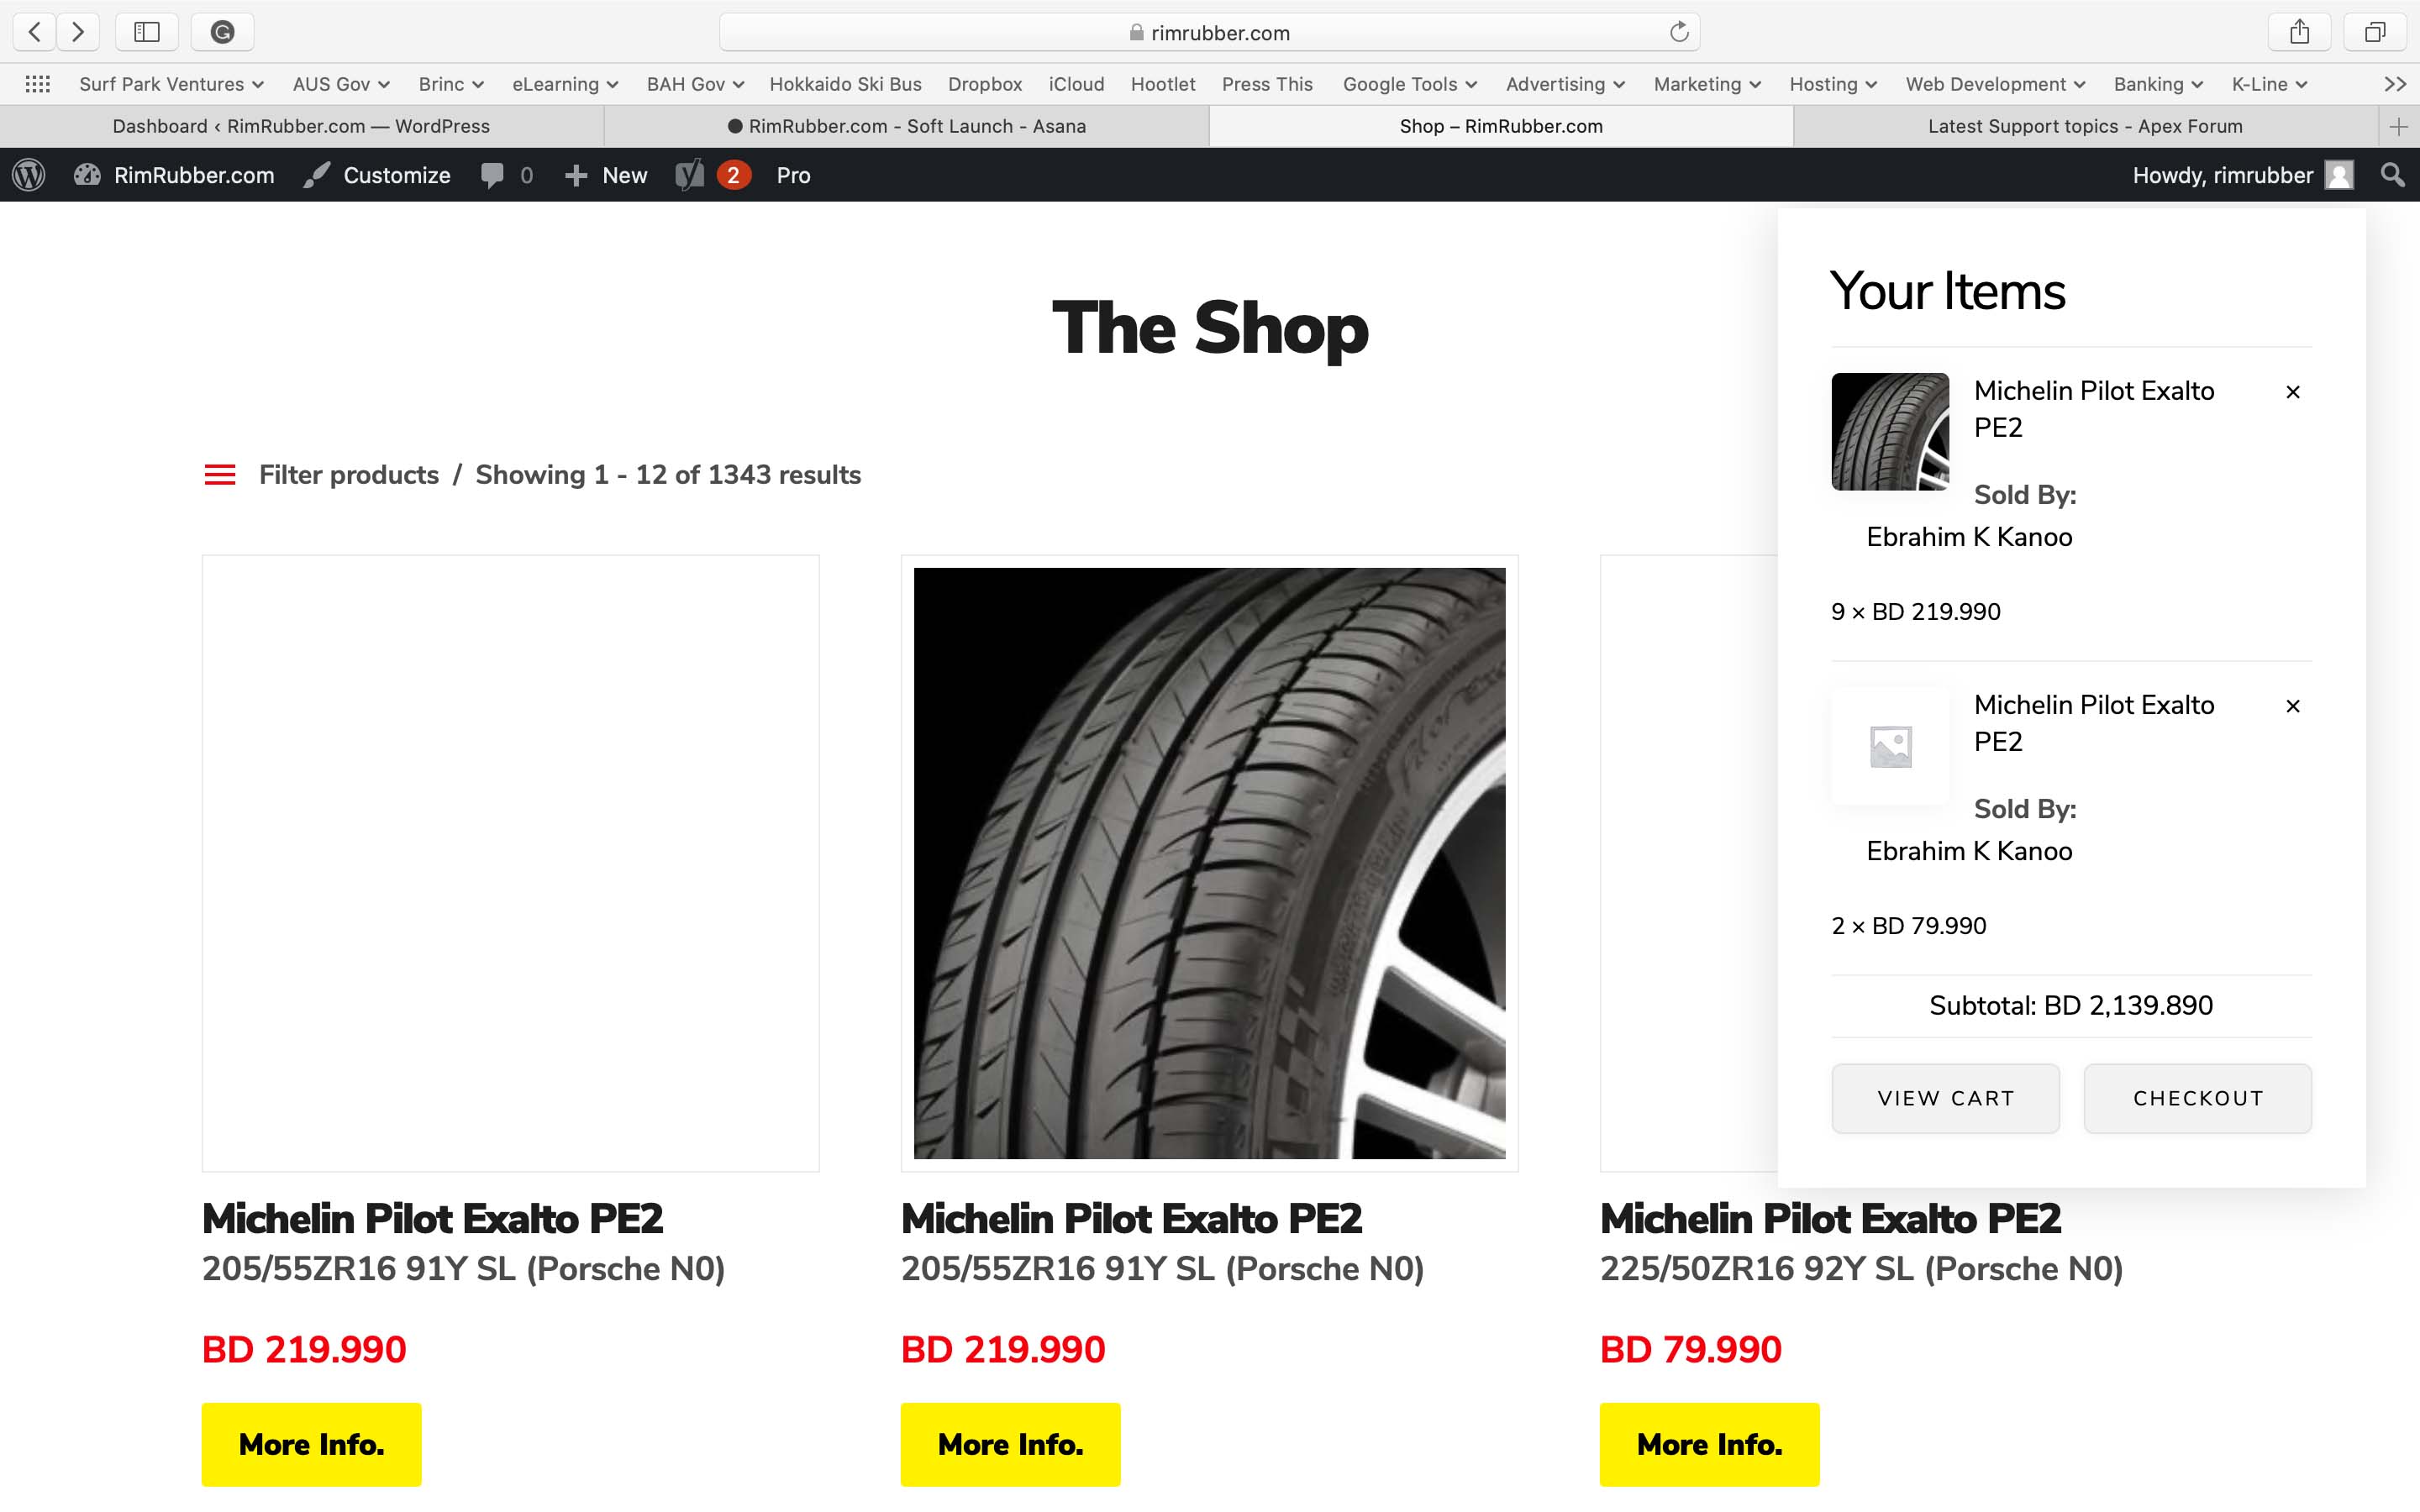Remove the second cart item priced BD 79.990
Screen dimensions: 2420x1512
2293,706
